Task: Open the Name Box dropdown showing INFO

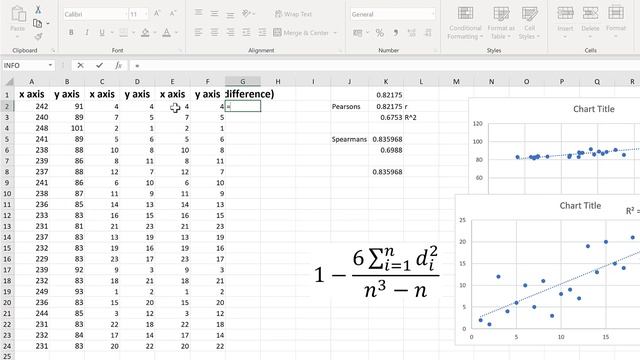Action: point(50,65)
